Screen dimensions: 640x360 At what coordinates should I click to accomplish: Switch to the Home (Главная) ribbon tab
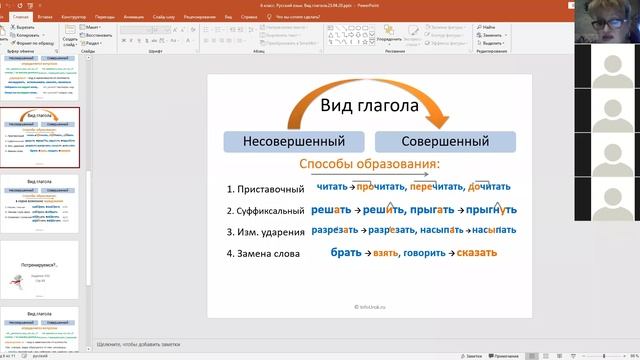tap(20, 17)
